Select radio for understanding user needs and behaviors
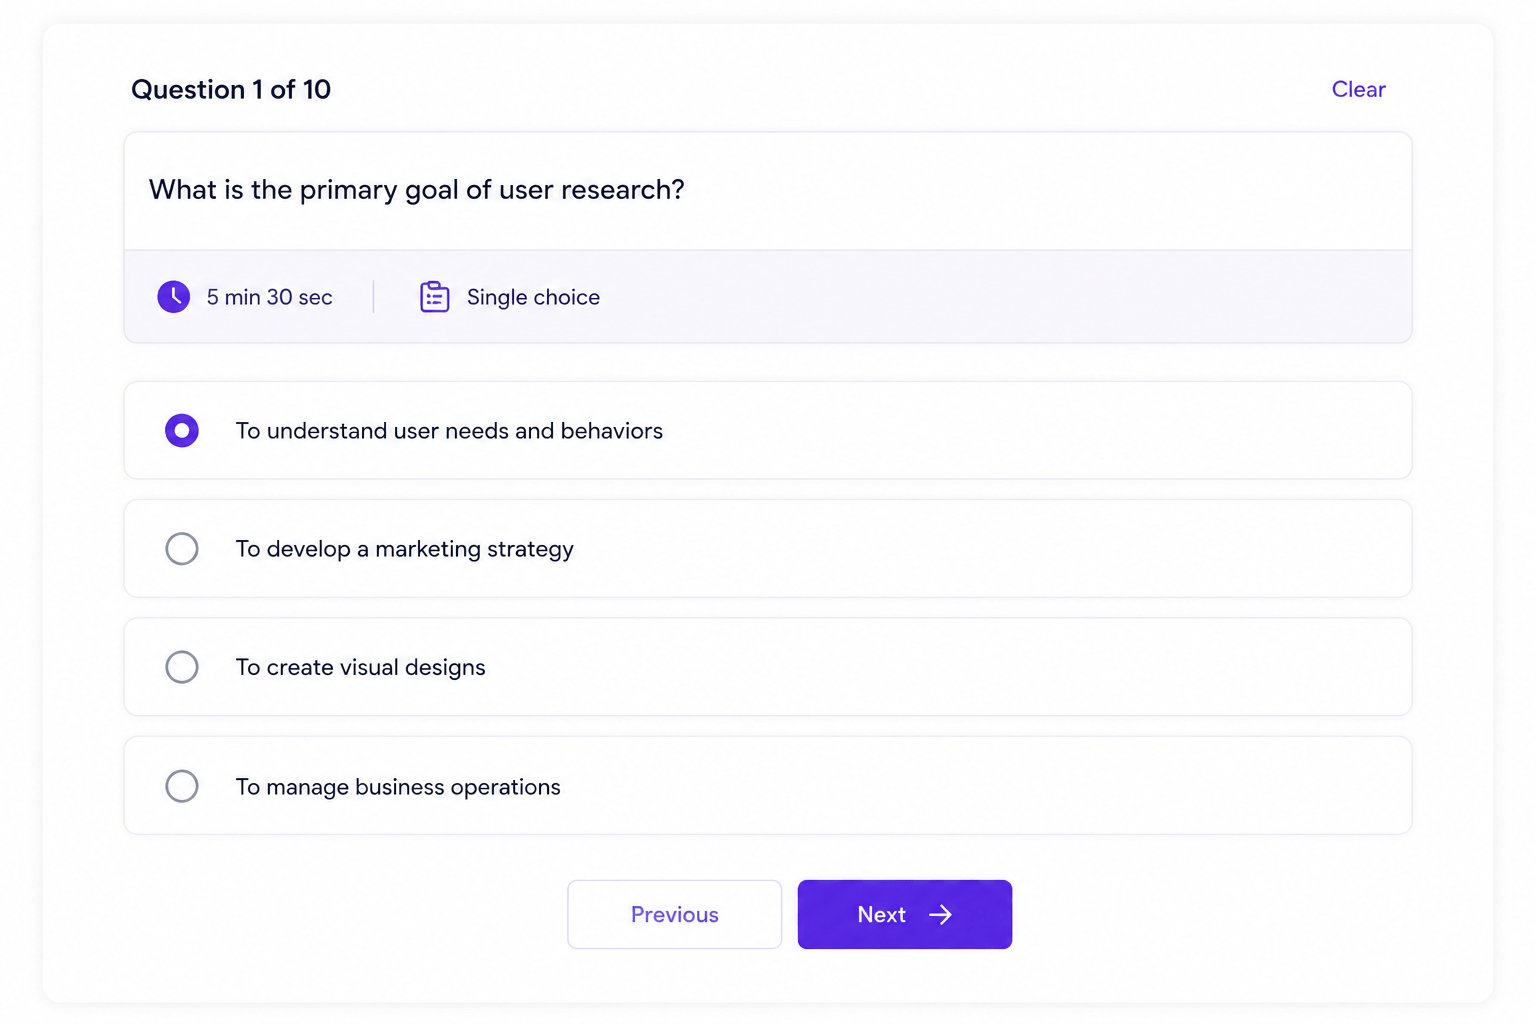Viewport: 1536px width, 1024px height. (x=182, y=431)
